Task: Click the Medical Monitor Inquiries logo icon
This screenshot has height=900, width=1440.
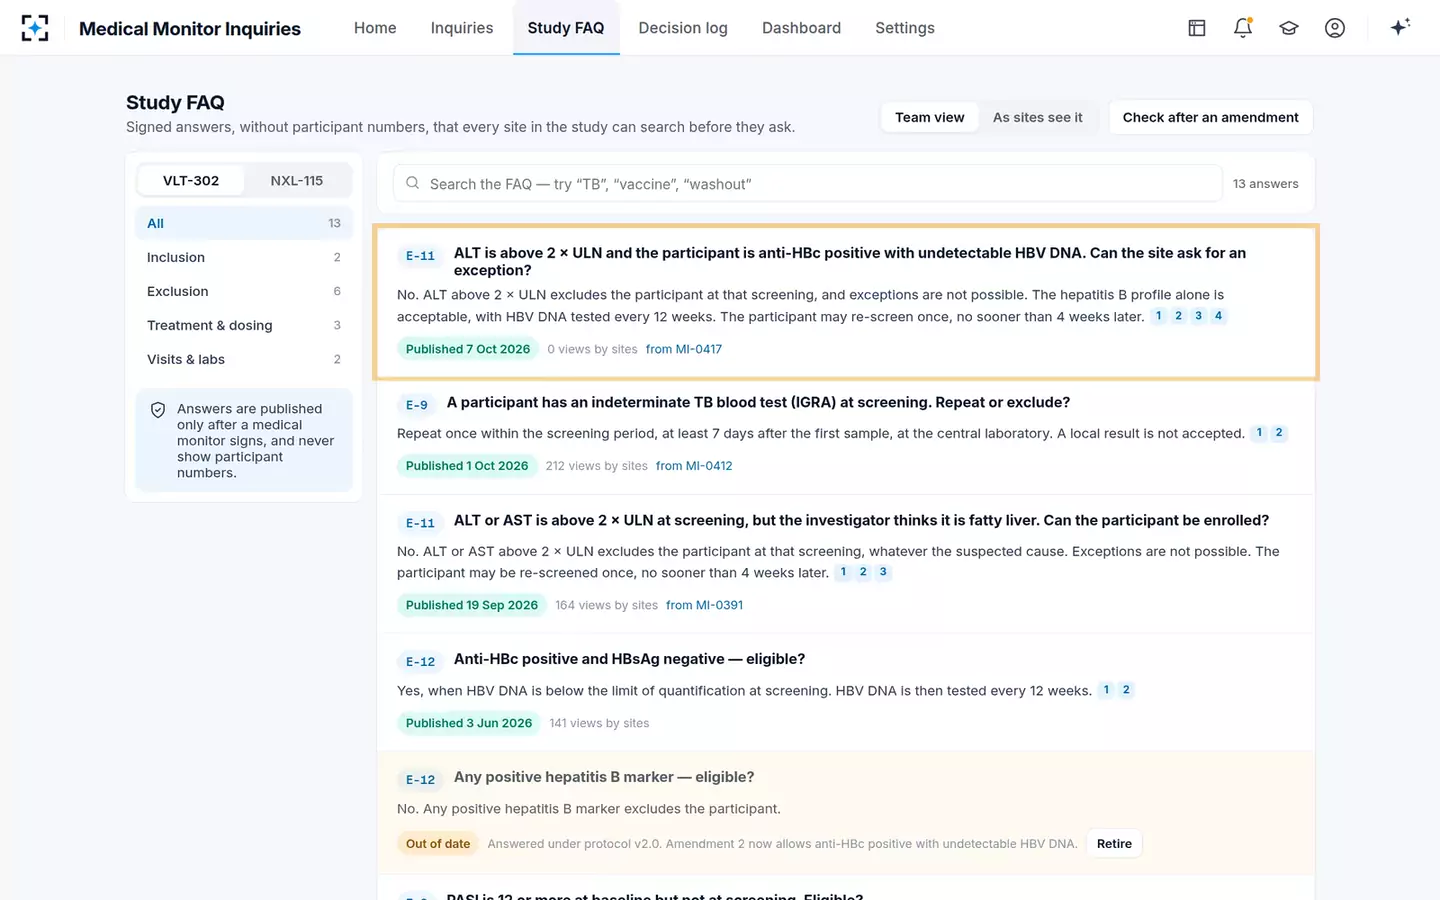Action: pos(35,28)
